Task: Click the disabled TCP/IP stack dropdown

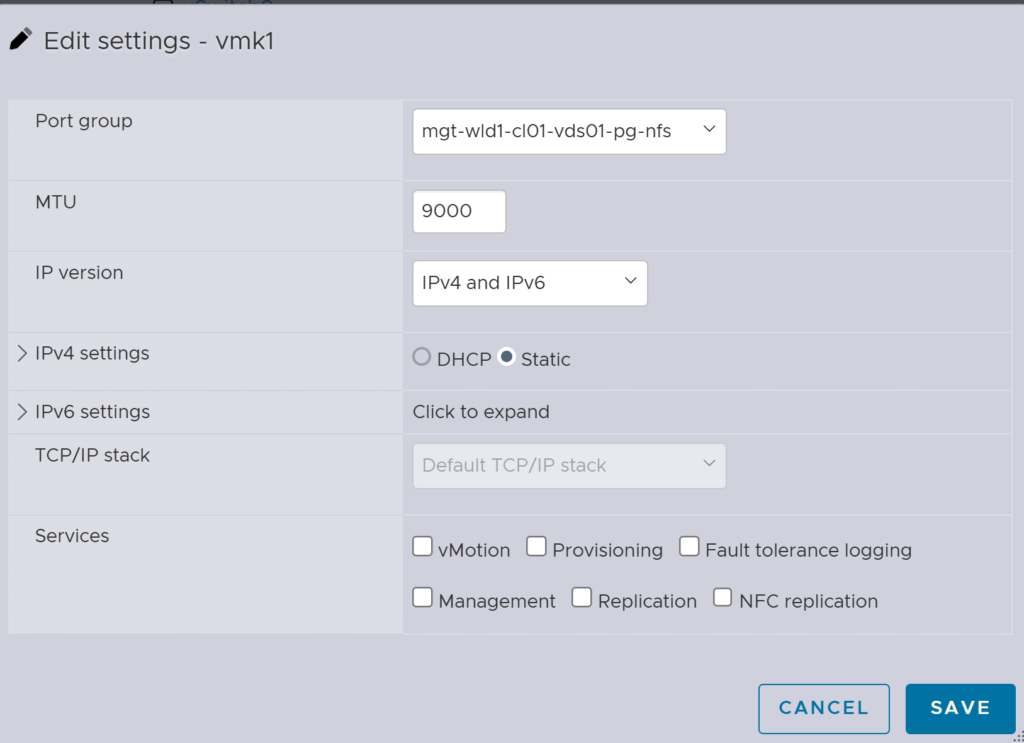Action: pyautogui.click(x=569, y=465)
